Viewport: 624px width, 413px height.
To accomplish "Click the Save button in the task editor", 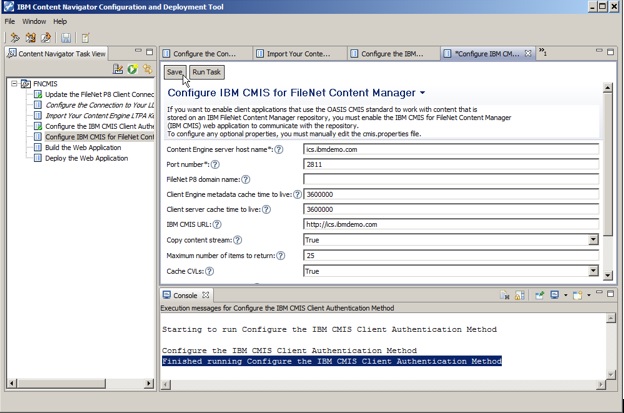I will point(175,72).
